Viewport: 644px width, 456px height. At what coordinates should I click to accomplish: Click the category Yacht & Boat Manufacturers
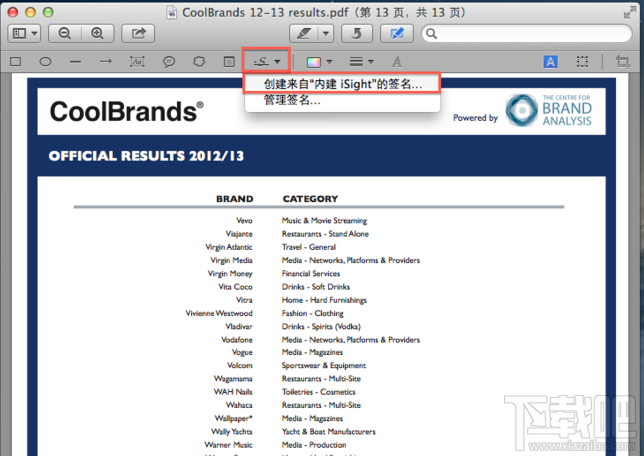point(329,432)
